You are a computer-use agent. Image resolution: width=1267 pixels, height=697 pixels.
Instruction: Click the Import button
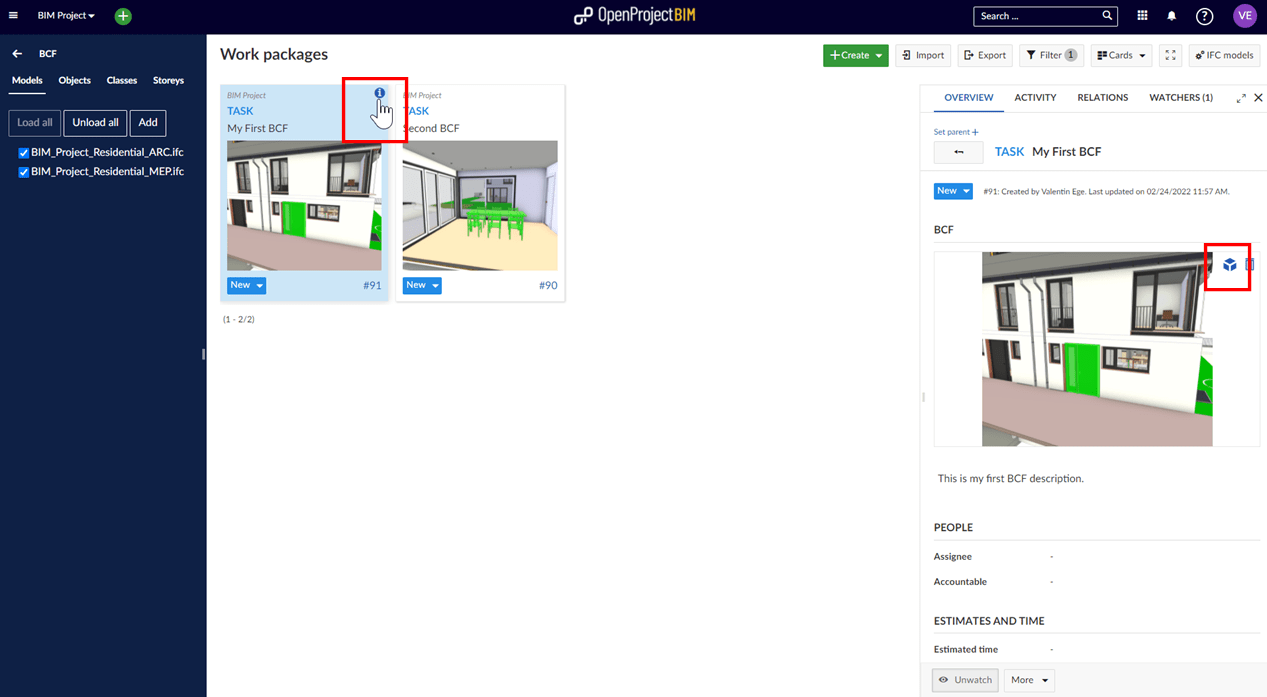pyautogui.click(x=922, y=55)
